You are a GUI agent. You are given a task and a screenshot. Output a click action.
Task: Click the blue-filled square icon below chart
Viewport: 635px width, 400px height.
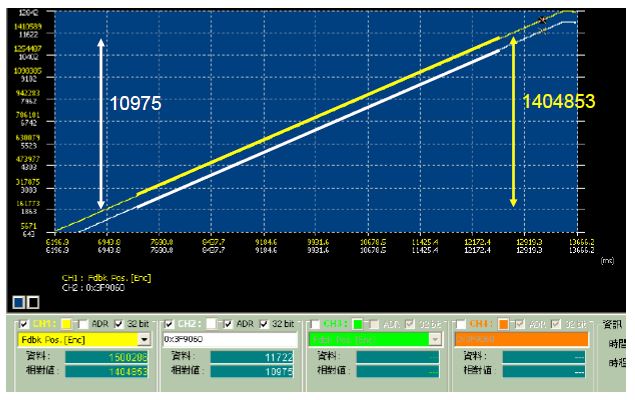coord(17,300)
